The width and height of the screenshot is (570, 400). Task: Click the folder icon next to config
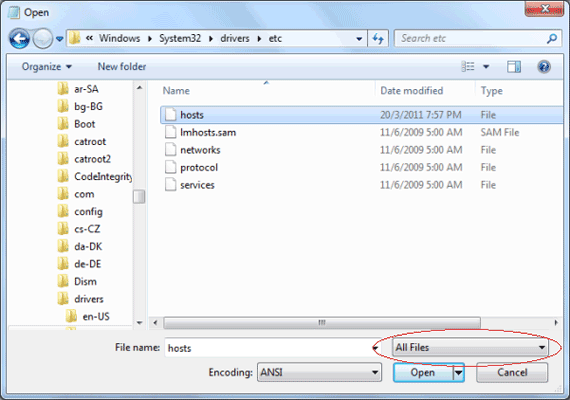click(63, 211)
